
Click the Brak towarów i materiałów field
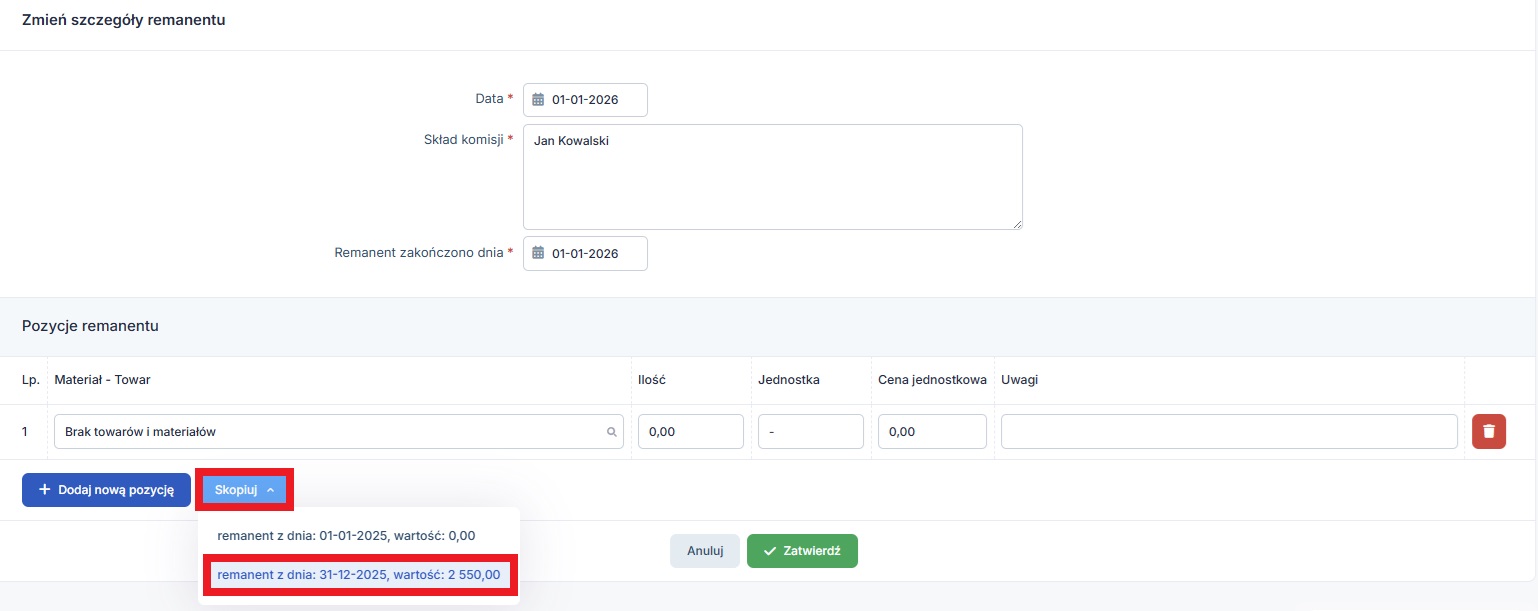point(330,433)
